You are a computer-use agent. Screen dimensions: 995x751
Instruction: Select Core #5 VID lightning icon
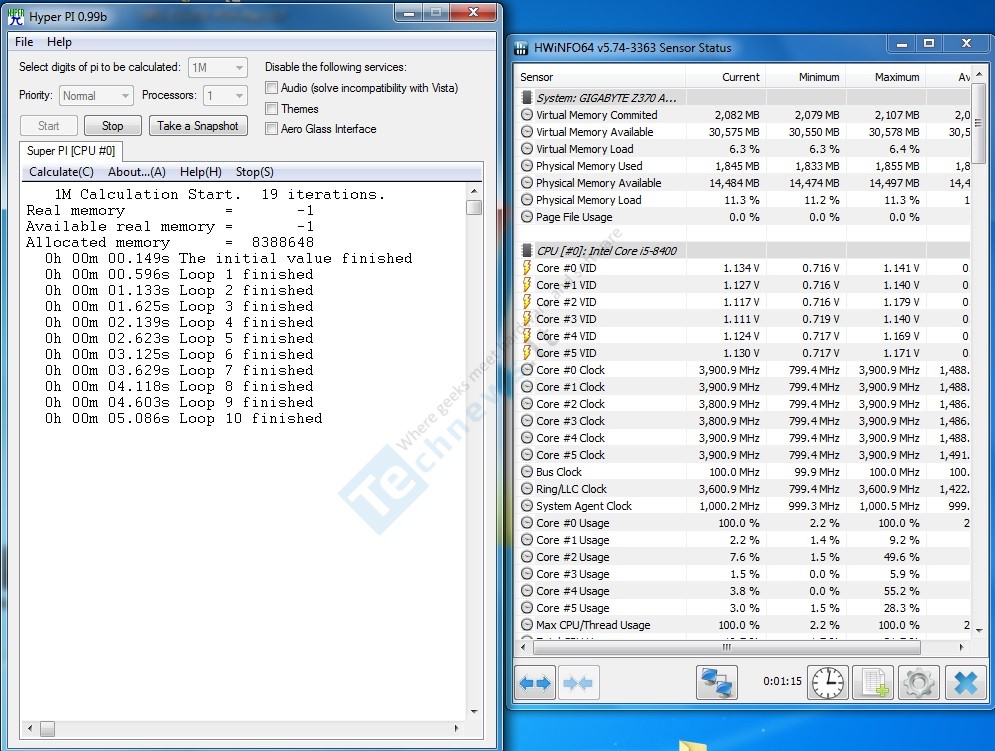527,353
